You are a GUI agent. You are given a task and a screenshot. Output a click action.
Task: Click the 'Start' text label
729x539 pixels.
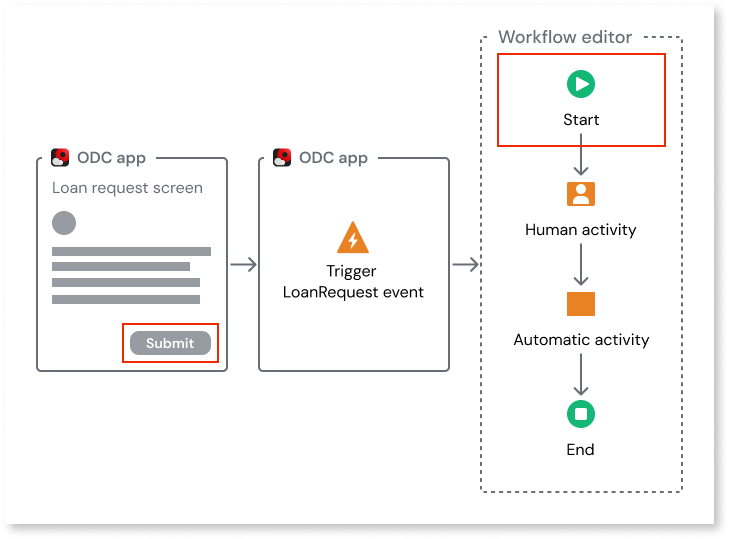[581, 120]
